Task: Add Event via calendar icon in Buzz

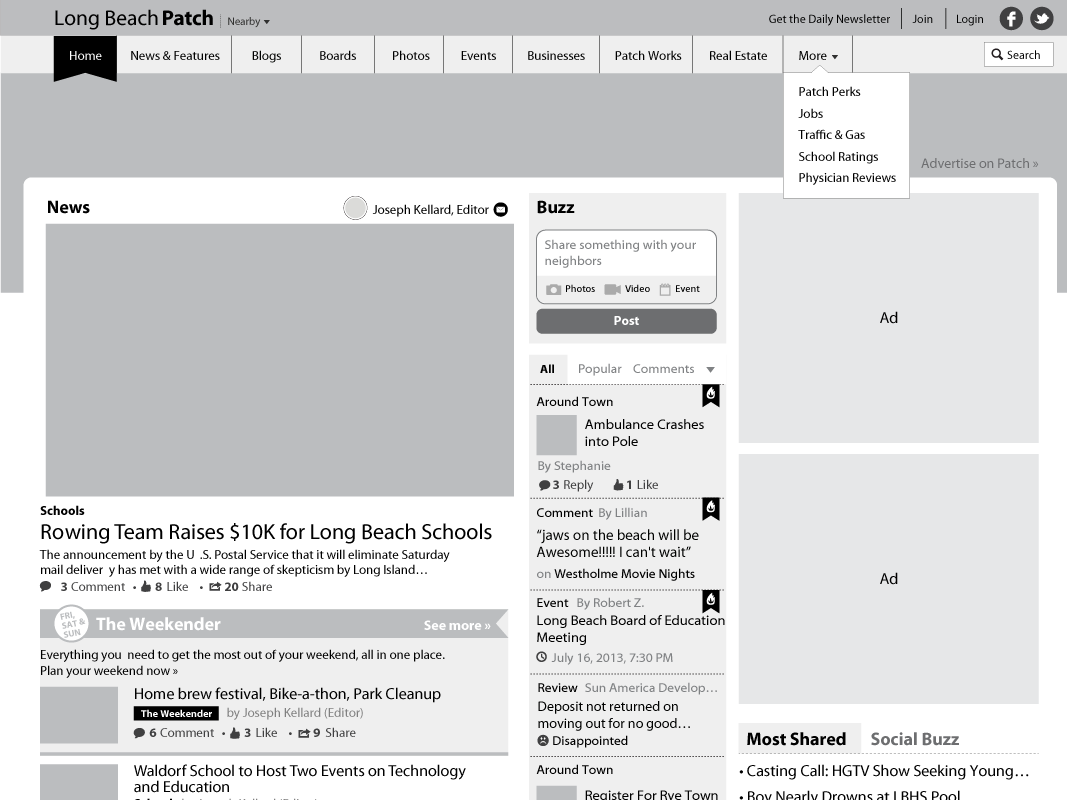Action: (665, 289)
